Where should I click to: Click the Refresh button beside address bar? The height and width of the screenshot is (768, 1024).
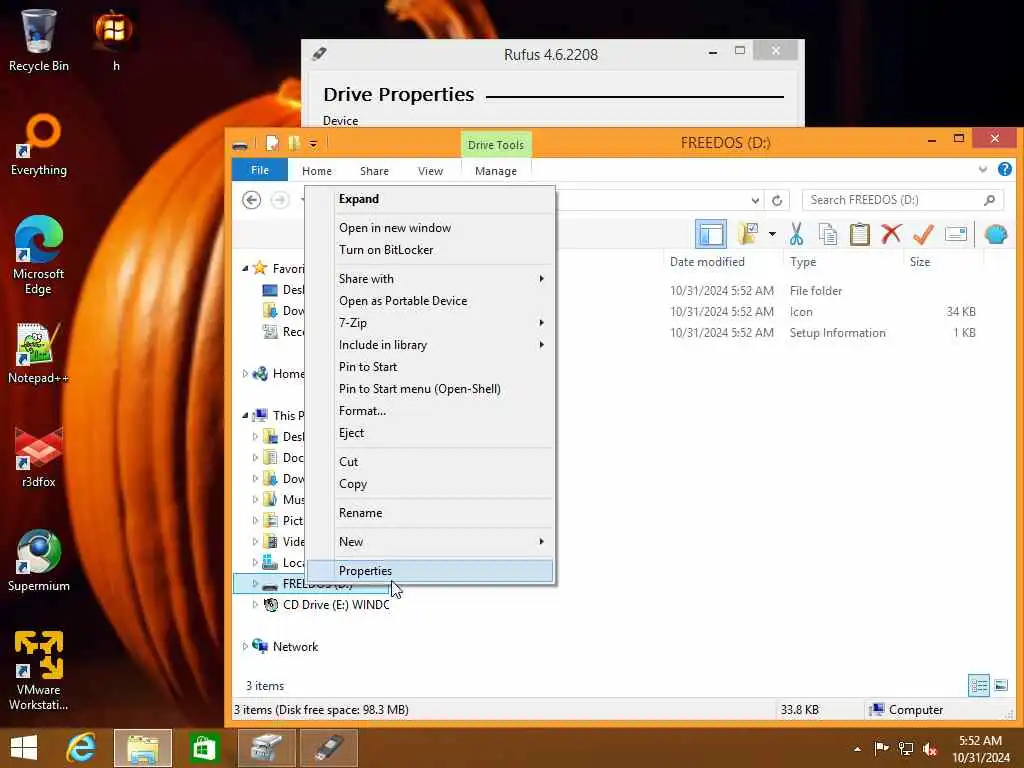[x=777, y=200]
